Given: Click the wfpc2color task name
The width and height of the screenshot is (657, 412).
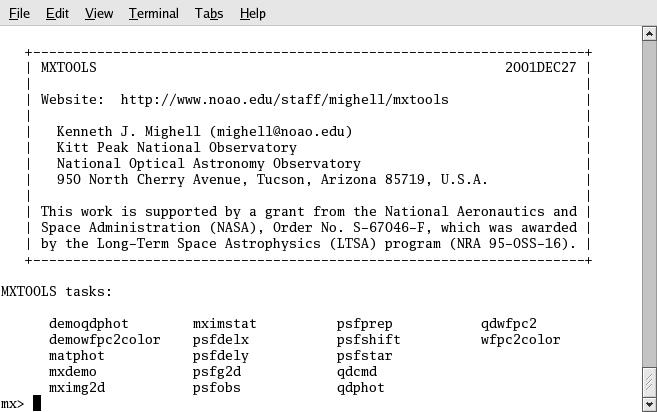Looking at the screenshot, I should pyautogui.click(x=520, y=340).
